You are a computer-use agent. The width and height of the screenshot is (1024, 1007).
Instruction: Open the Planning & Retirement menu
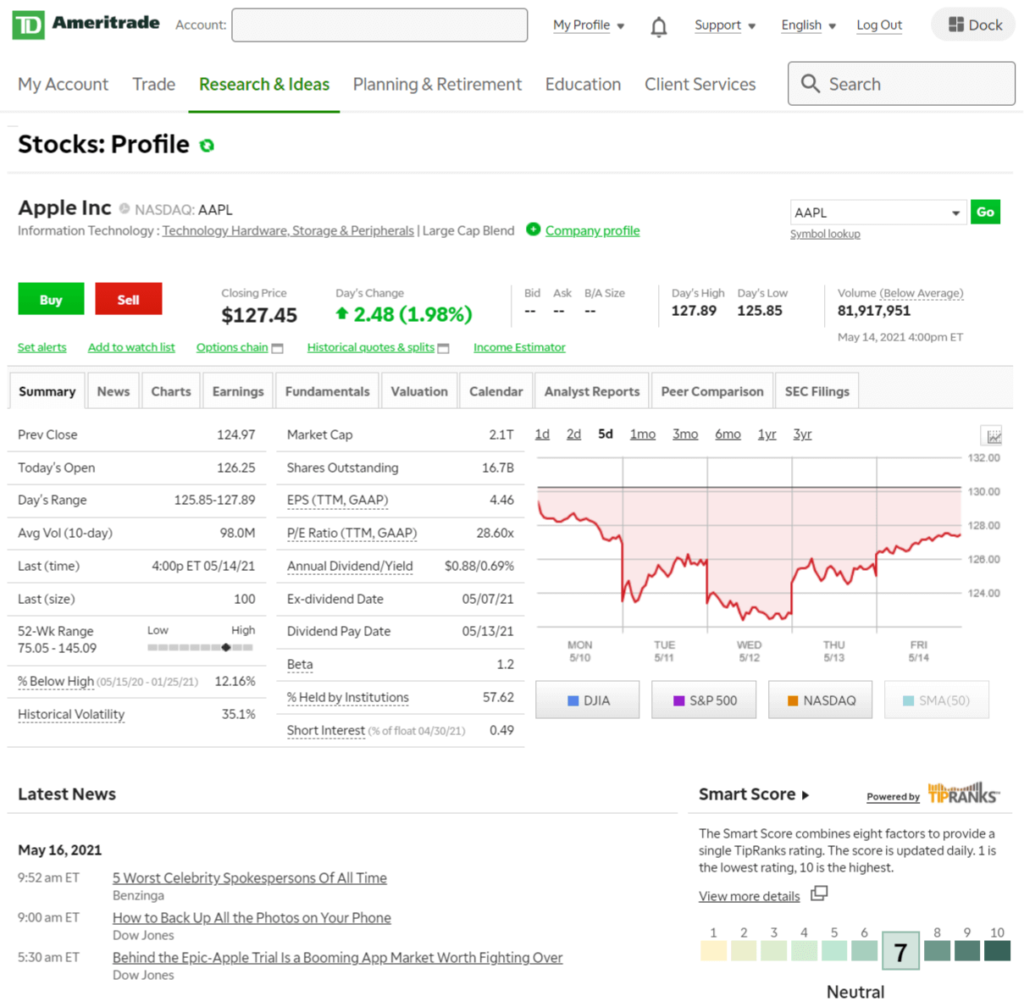[437, 84]
